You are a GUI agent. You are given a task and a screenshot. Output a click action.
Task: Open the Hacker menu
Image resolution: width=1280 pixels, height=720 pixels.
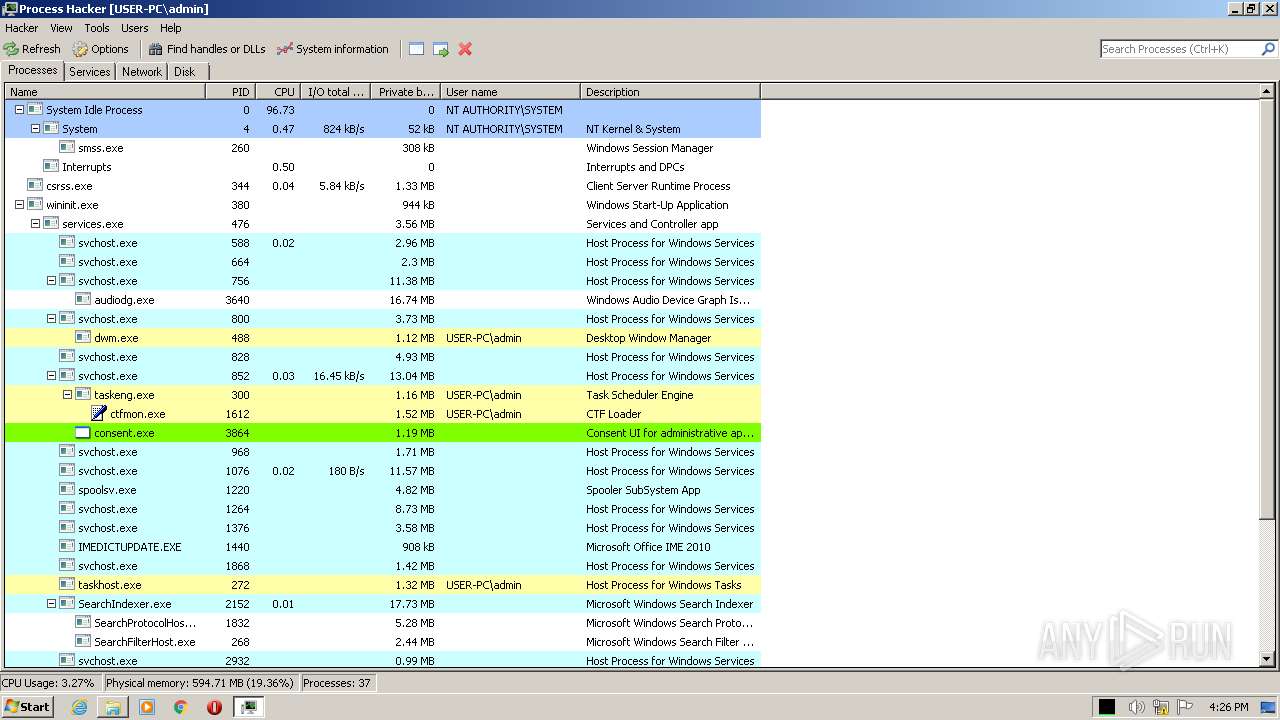[x=22, y=28]
